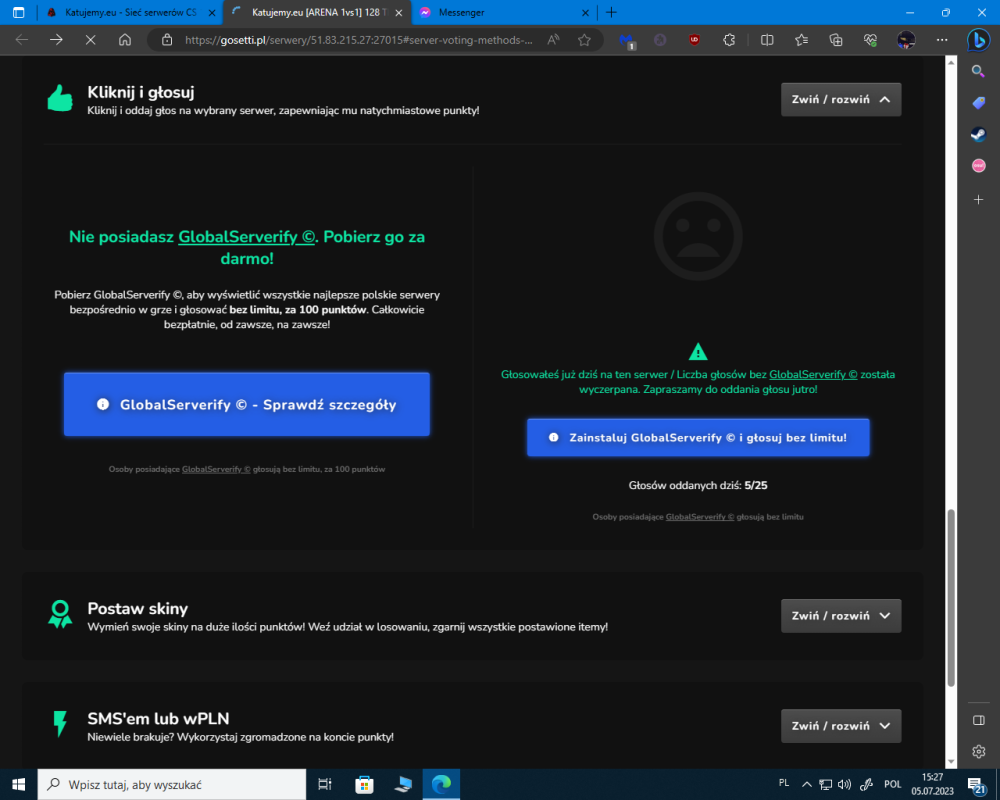The width and height of the screenshot is (1000, 800).
Task: Click sidebar search magnifier icon
Action: pyautogui.click(x=978, y=71)
